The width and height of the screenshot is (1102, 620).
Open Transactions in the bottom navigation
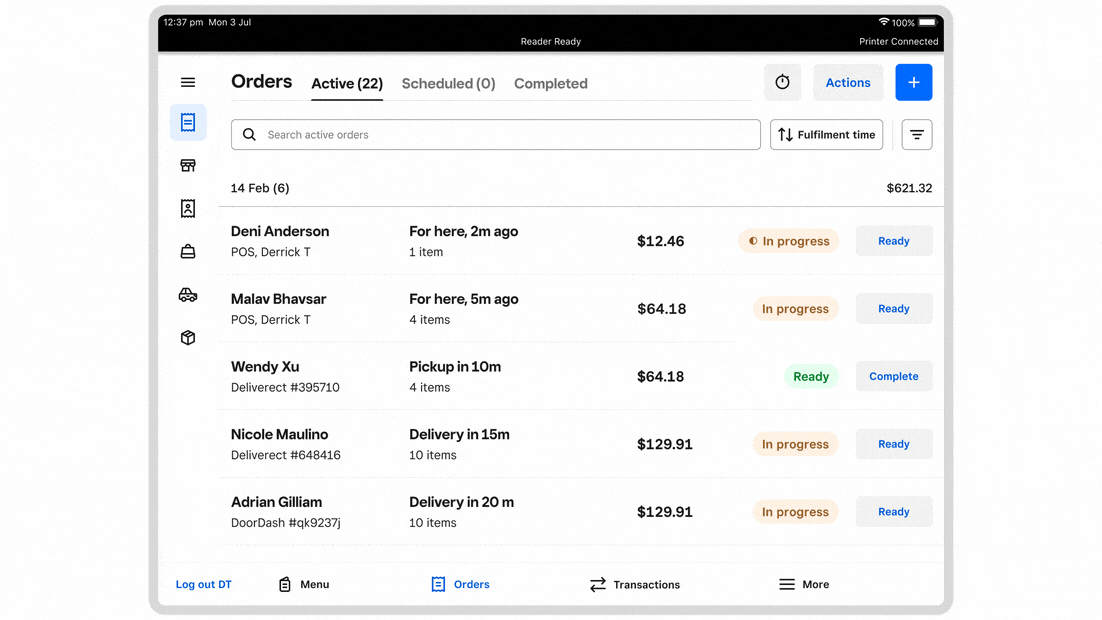tap(635, 585)
